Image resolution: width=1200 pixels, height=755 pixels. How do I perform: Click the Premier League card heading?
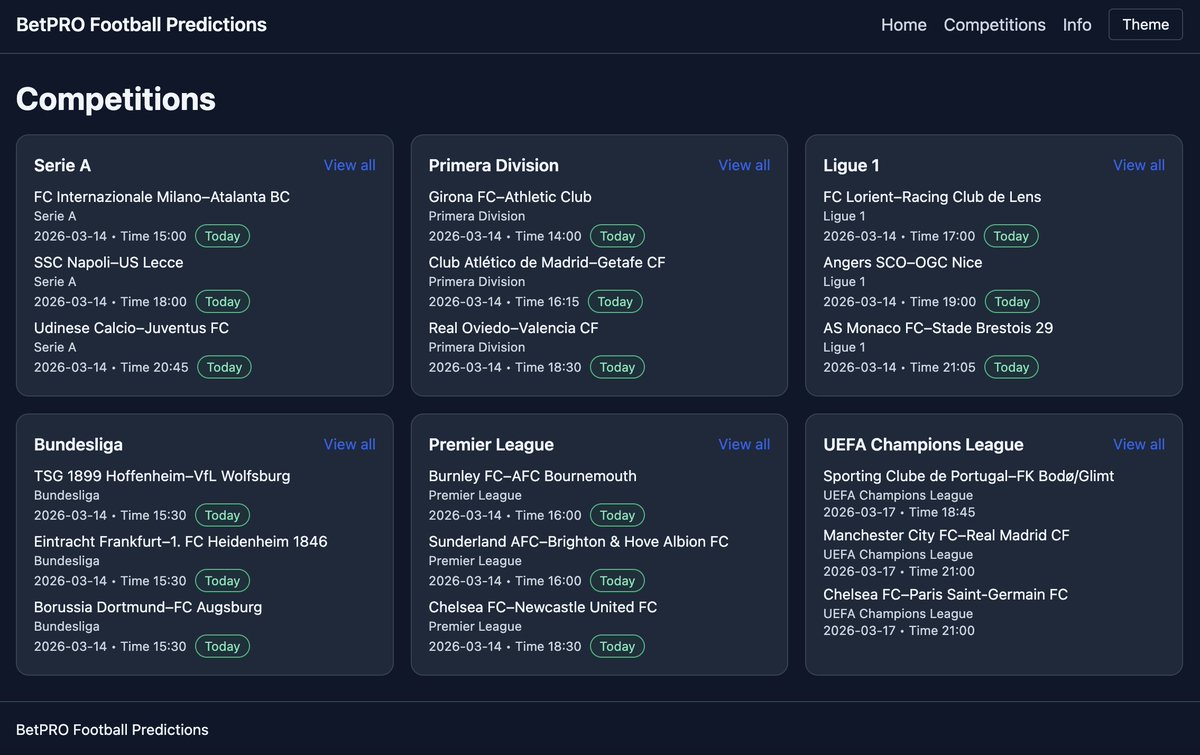click(x=491, y=444)
